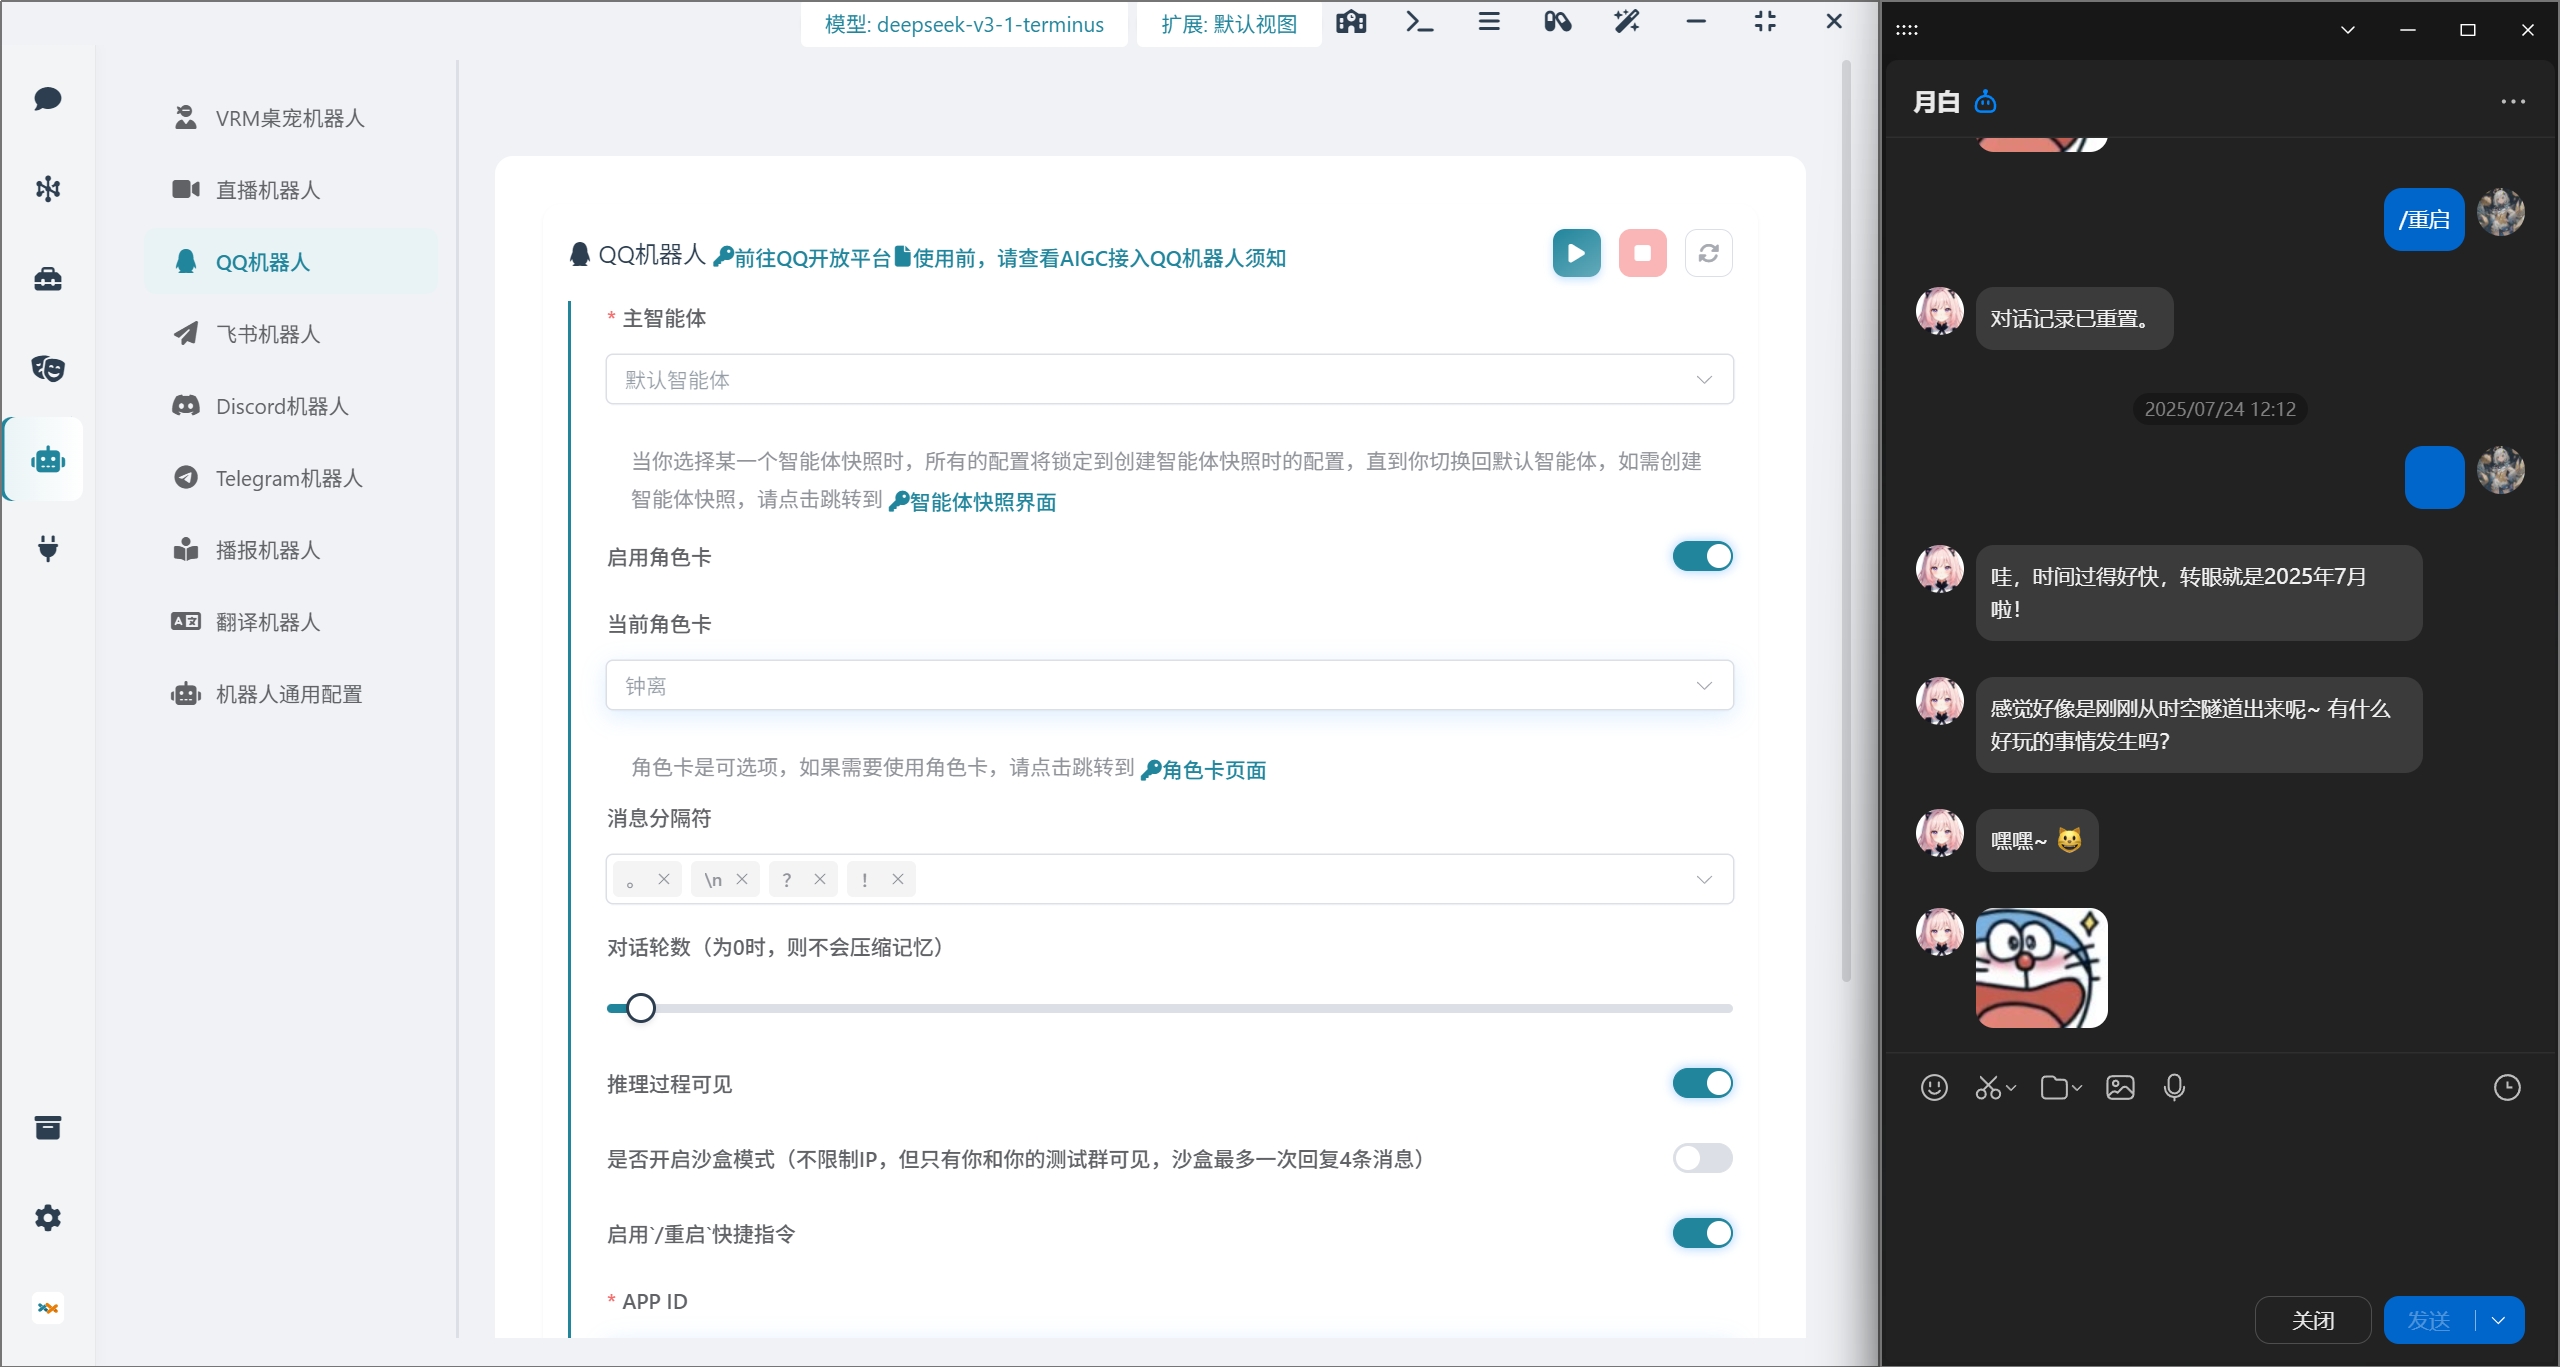This screenshot has height=1367, width=2560.
Task: Toggle 推理过程可见 switch off
Action: pos(1702,1083)
